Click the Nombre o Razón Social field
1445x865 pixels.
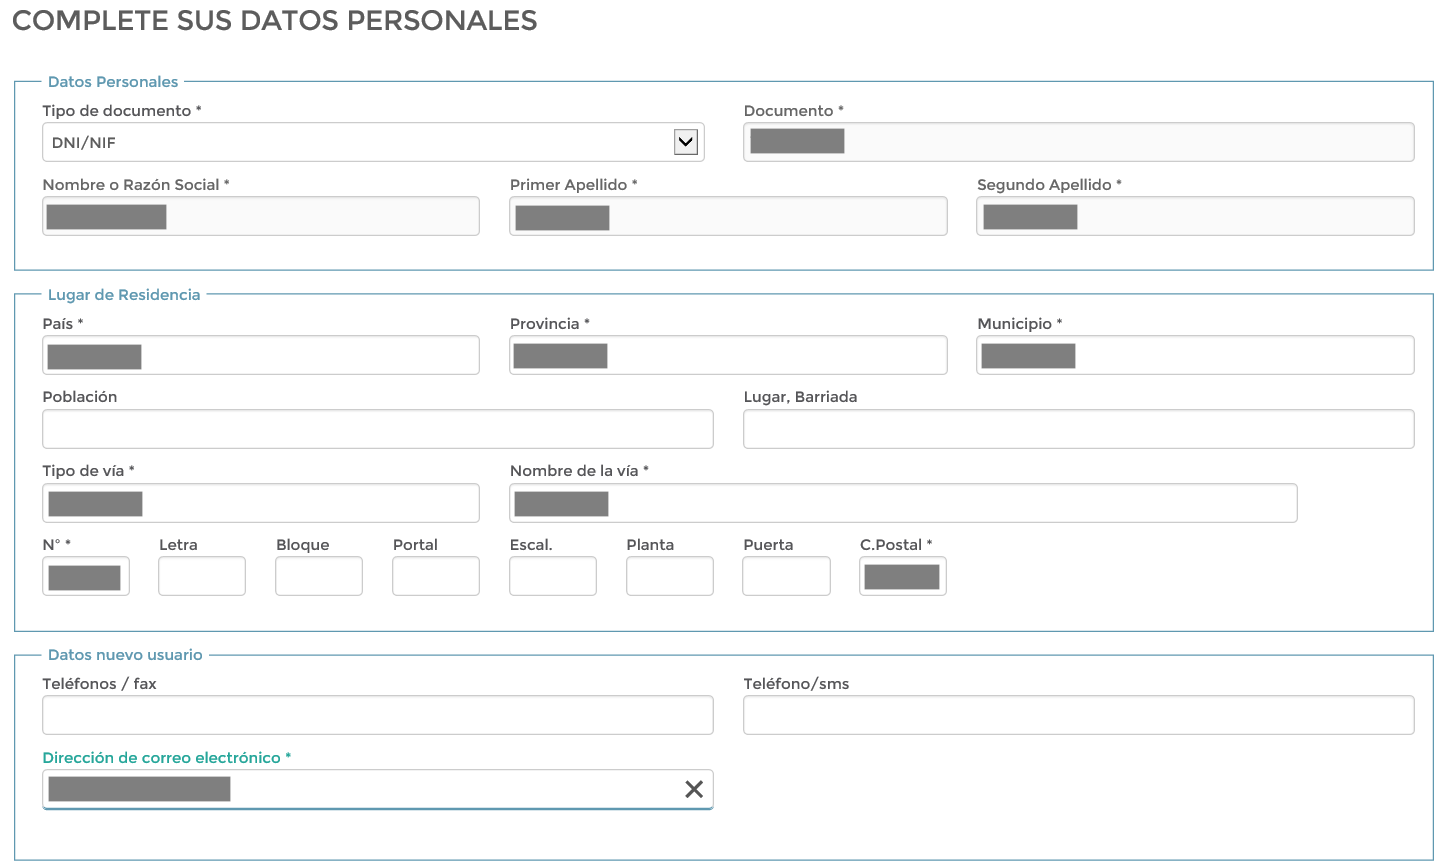pyautogui.click(x=261, y=216)
